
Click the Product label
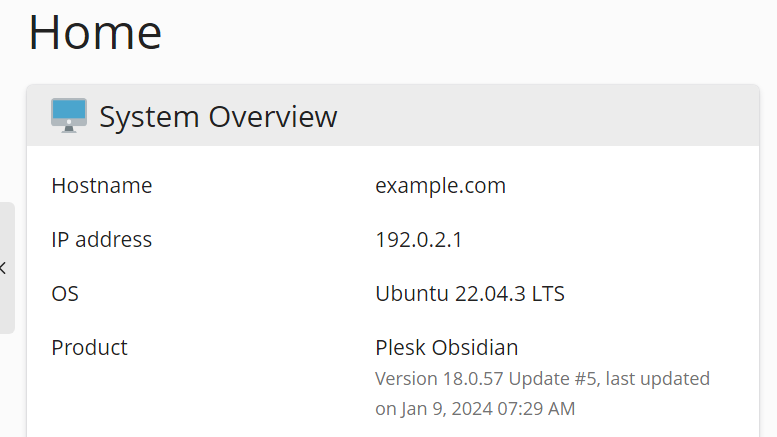pyautogui.click(x=89, y=348)
